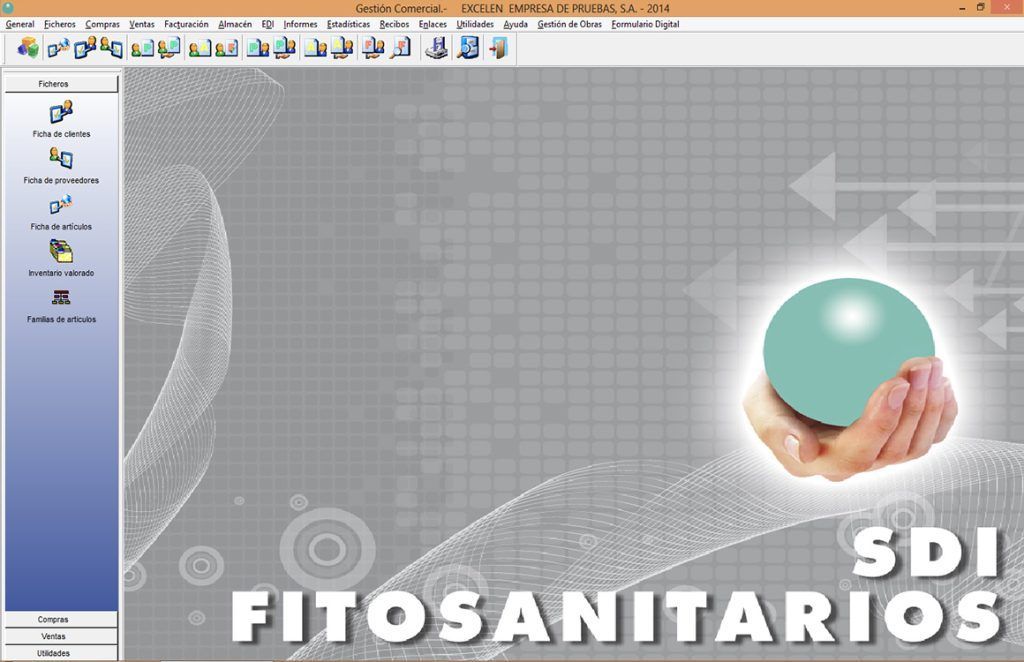Open the Estadísticas menu

(348, 23)
